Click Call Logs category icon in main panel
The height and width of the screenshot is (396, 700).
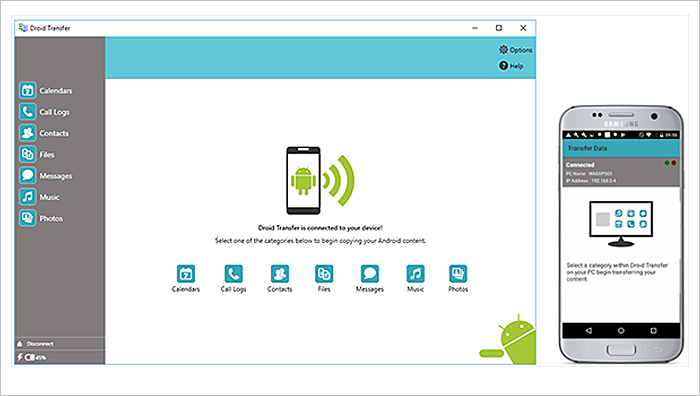(233, 274)
